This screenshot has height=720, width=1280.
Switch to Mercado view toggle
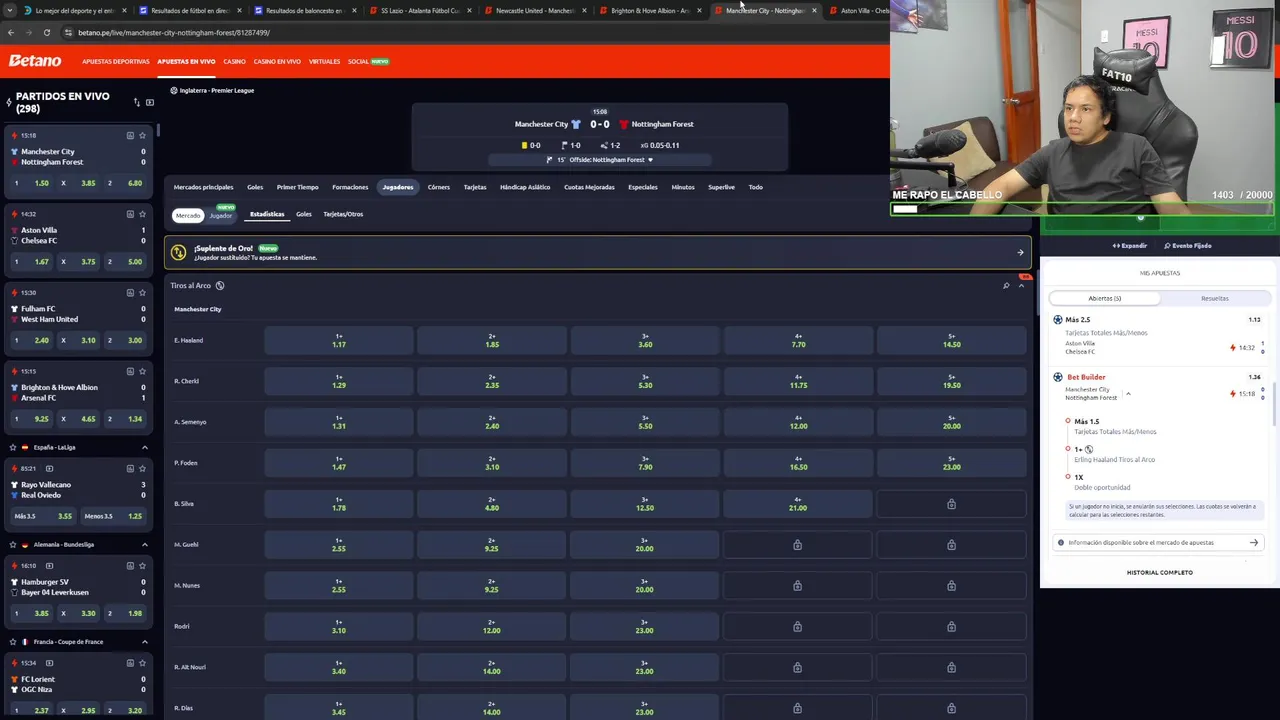[x=188, y=215]
